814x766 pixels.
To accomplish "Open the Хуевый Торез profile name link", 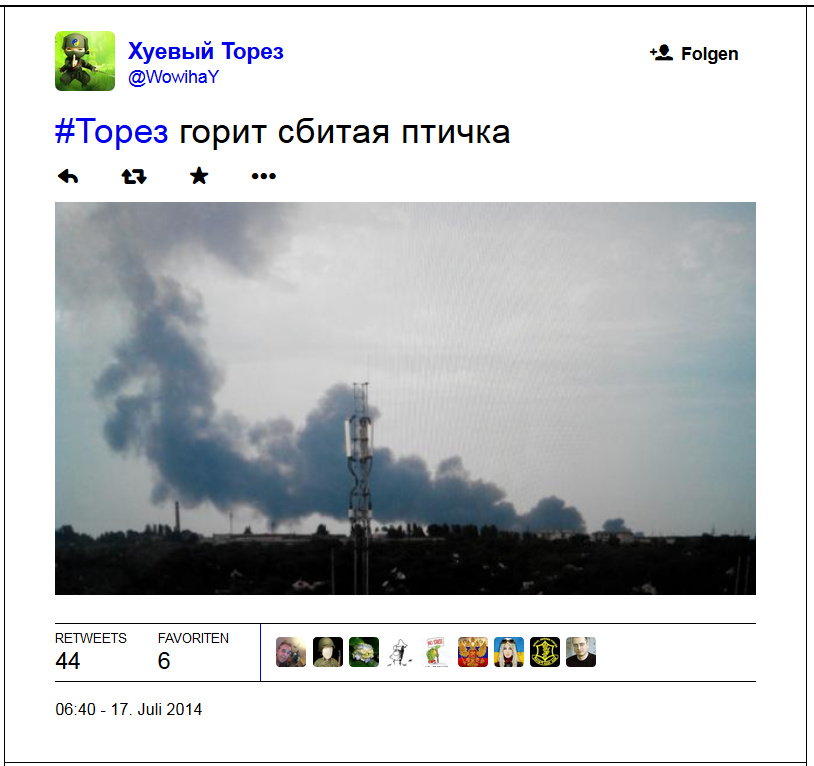I will click(206, 51).
